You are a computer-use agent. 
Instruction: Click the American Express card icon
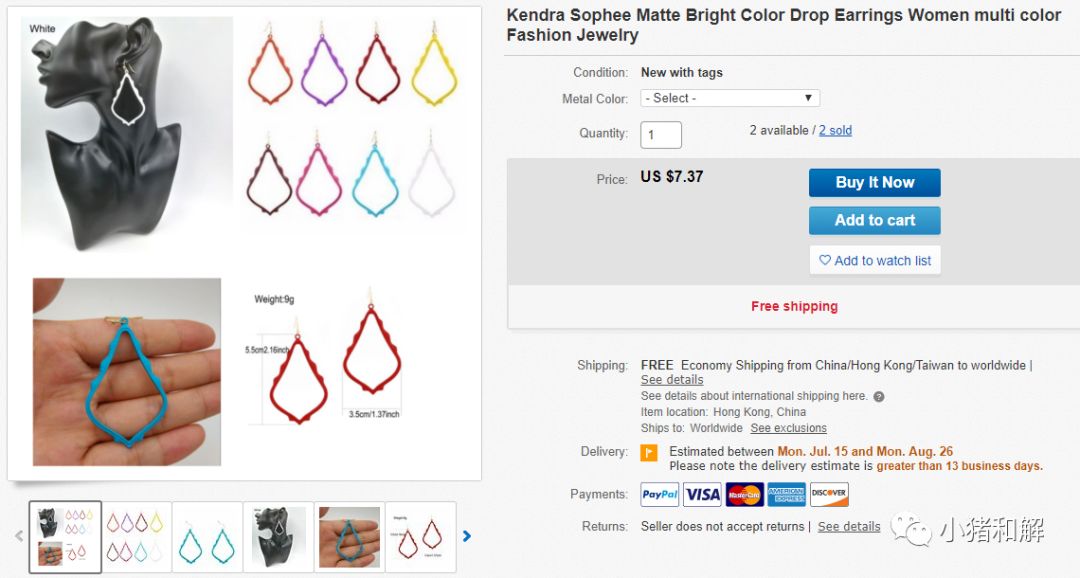click(x=787, y=494)
